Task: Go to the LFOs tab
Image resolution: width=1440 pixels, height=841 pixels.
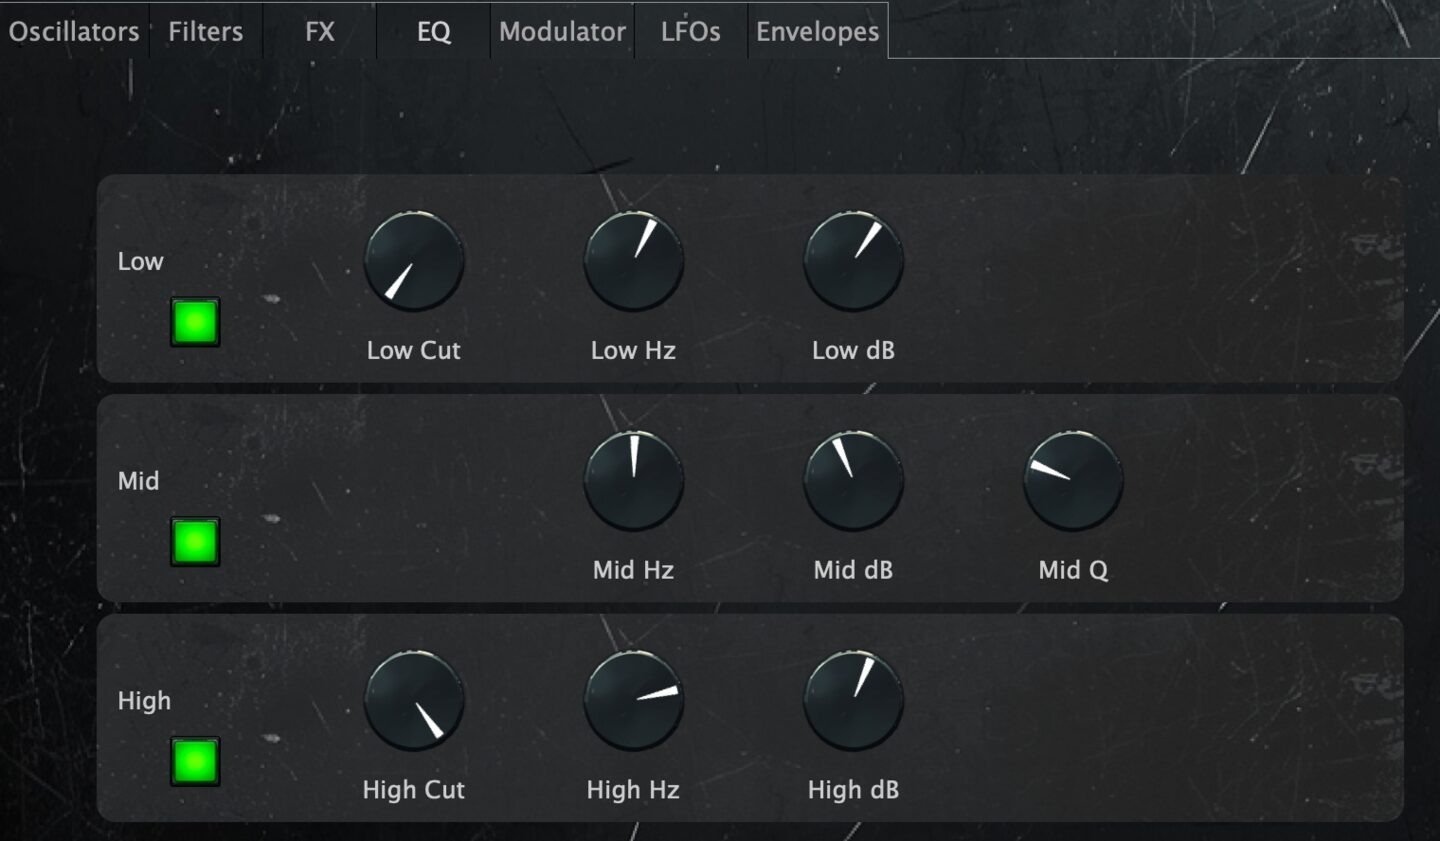Action: click(x=691, y=31)
